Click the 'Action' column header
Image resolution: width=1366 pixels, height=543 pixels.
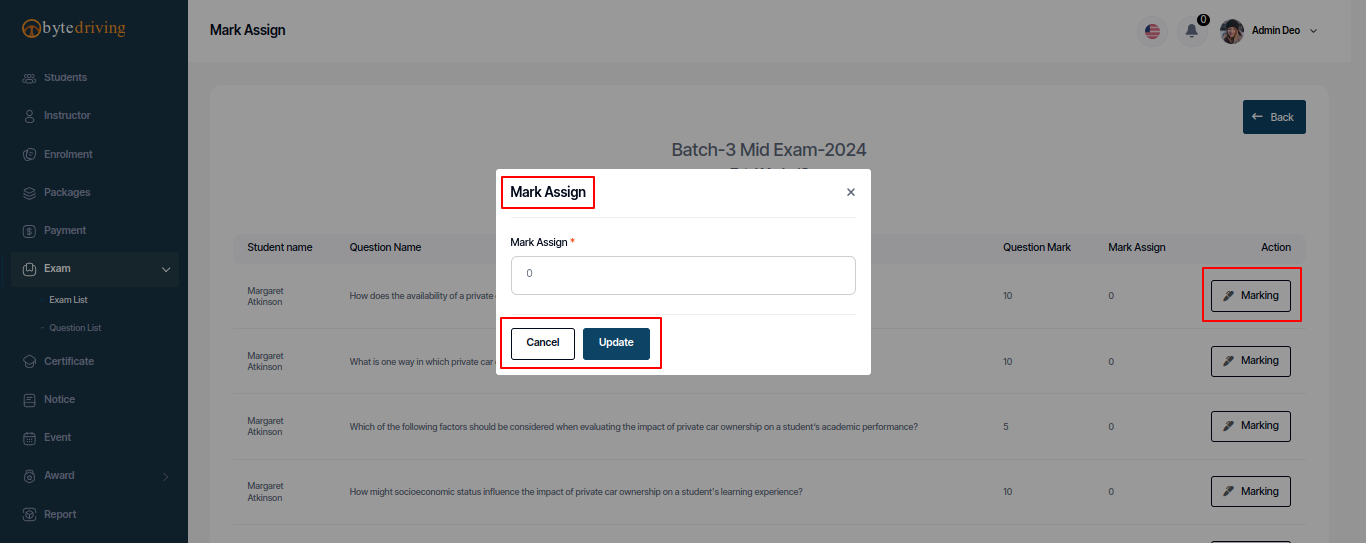point(1276,247)
